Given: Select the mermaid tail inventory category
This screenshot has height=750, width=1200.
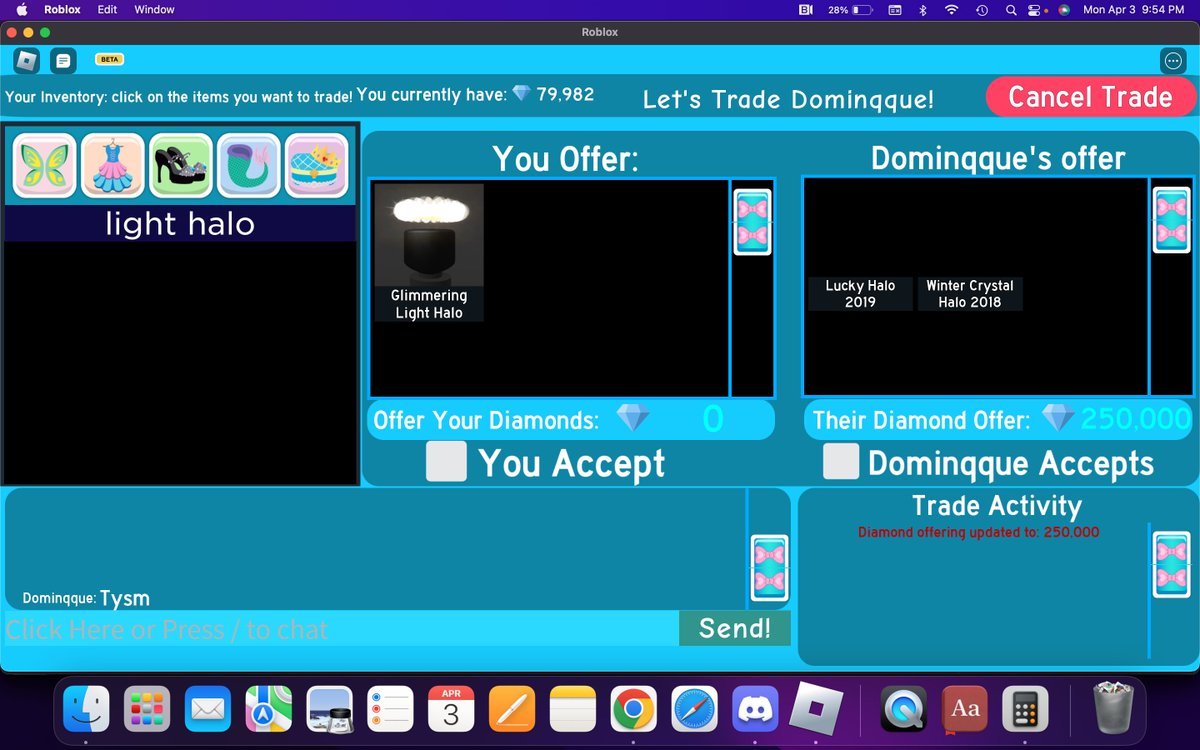Looking at the screenshot, I should tap(249, 165).
